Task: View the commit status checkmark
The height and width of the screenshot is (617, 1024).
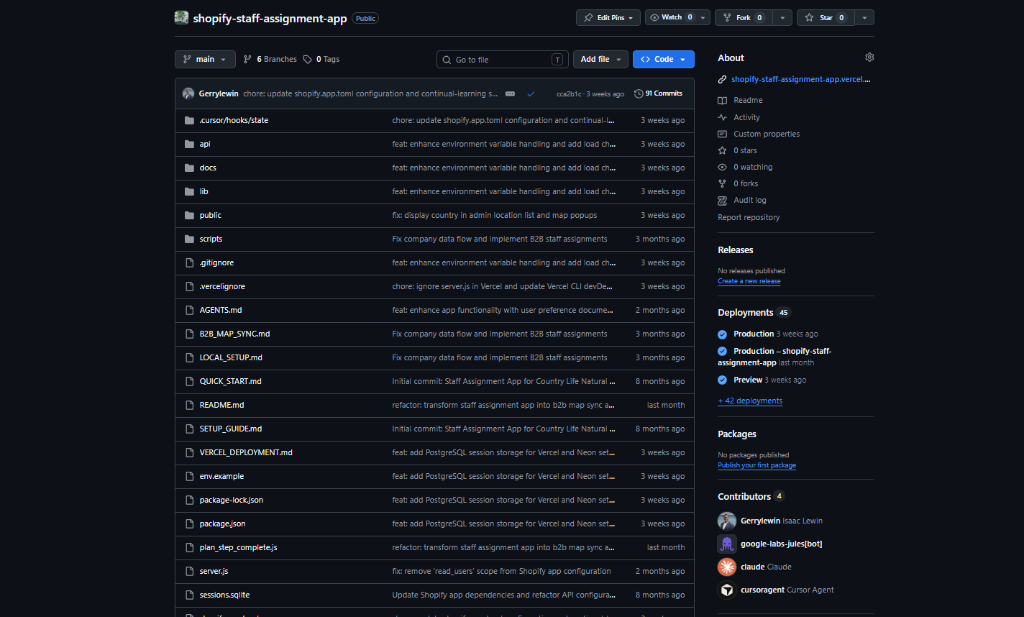Action: (531, 93)
